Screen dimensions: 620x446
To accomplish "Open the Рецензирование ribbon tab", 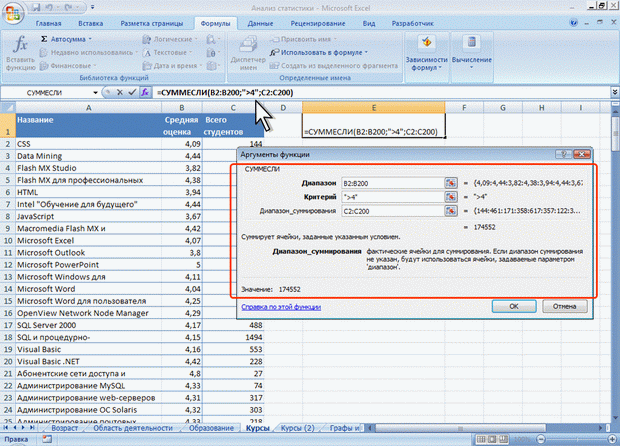I will coord(318,23).
